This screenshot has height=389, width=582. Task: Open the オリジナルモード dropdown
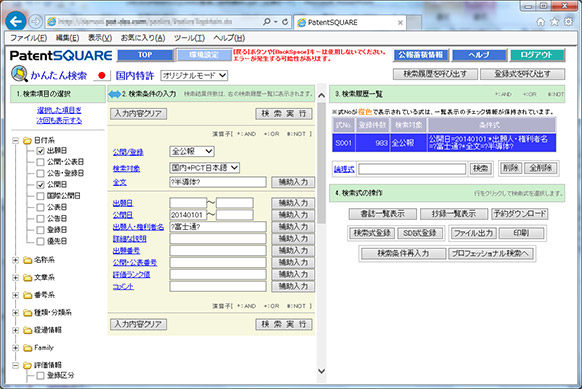coord(194,75)
